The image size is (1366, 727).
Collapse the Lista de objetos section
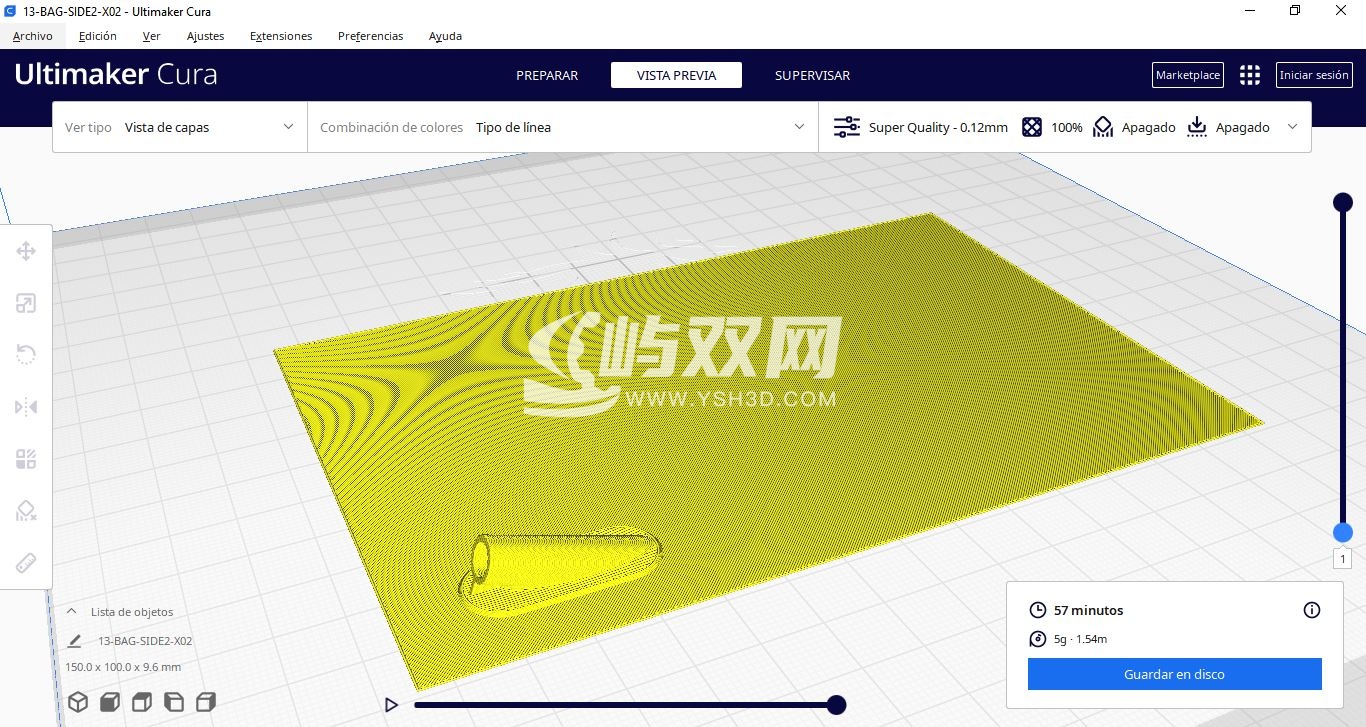click(x=72, y=611)
